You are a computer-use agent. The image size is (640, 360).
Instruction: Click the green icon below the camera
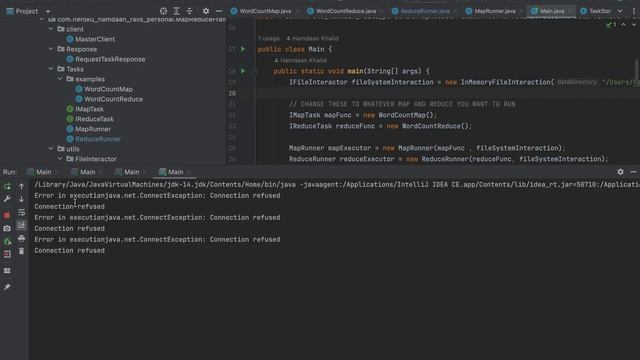pyautogui.click(x=7, y=242)
